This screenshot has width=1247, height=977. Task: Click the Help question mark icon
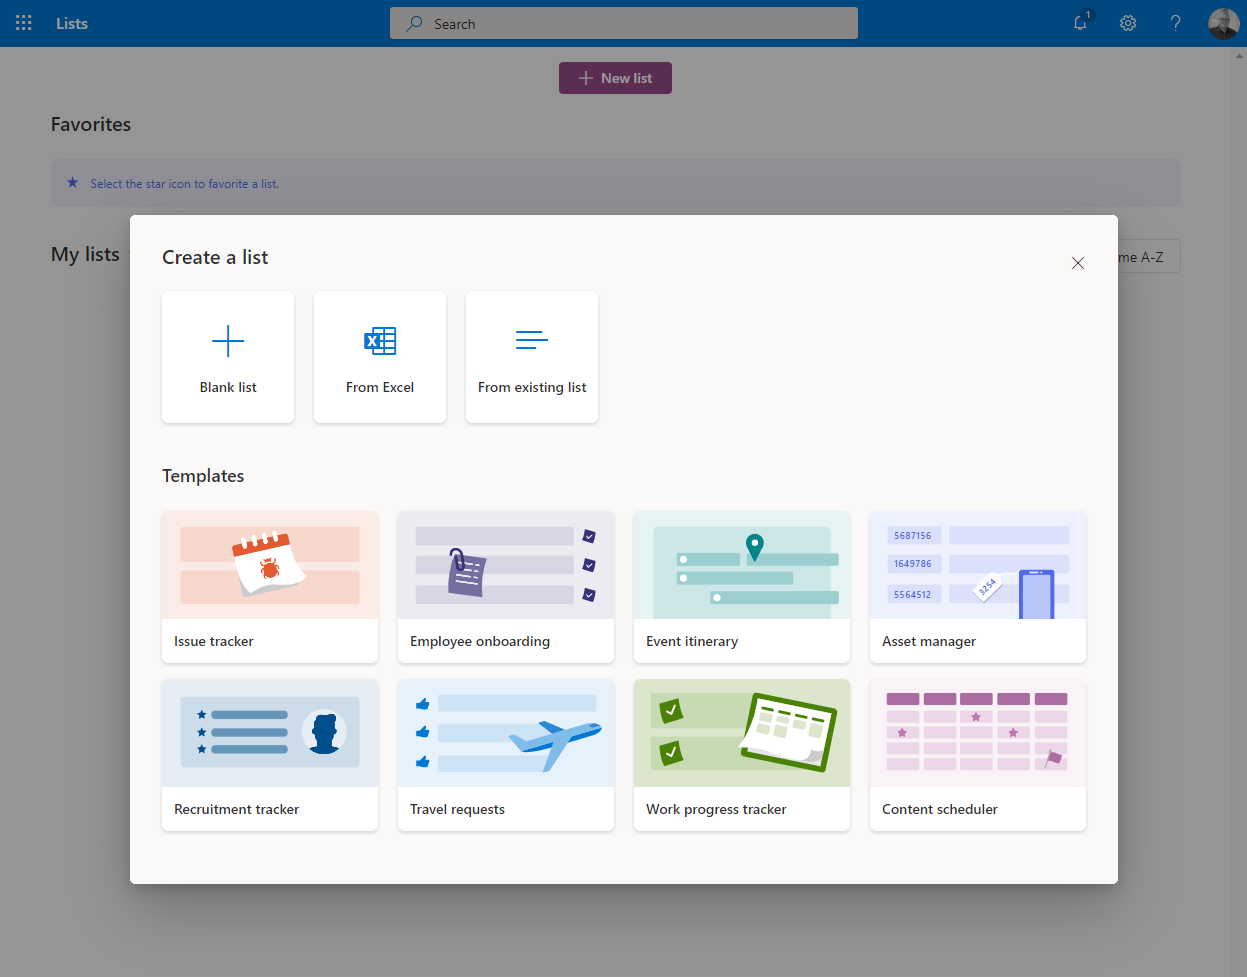pyautogui.click(x=1175, y=23)
